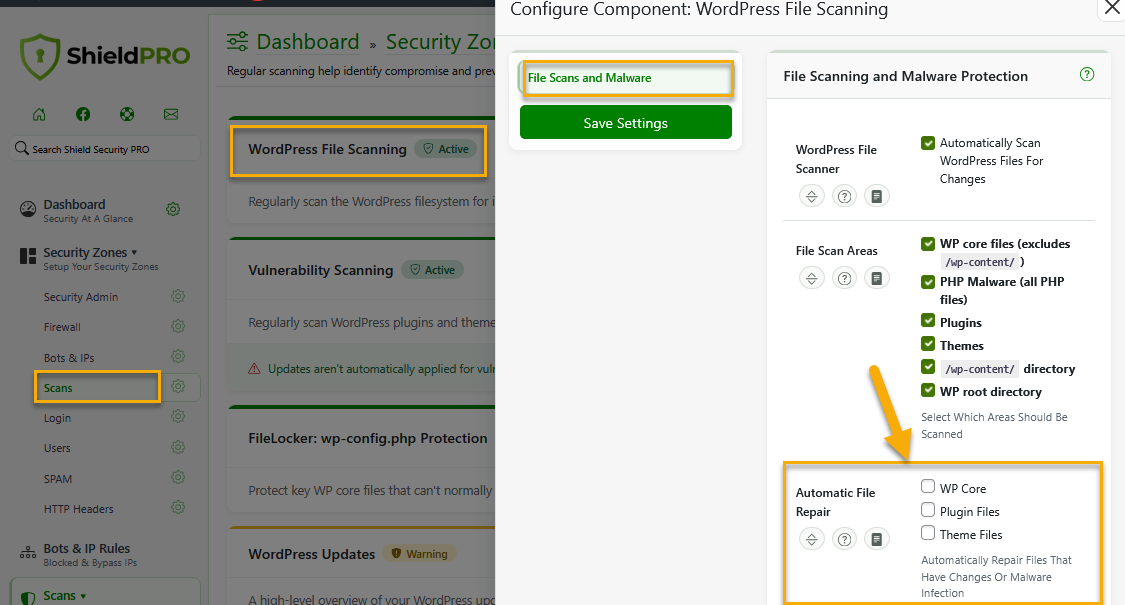The width and height of the screenshot is (1125, 605).
Task: Click green help icon beside File Scanning heading
Action: pyautogui.click(x=1087, y=75)
